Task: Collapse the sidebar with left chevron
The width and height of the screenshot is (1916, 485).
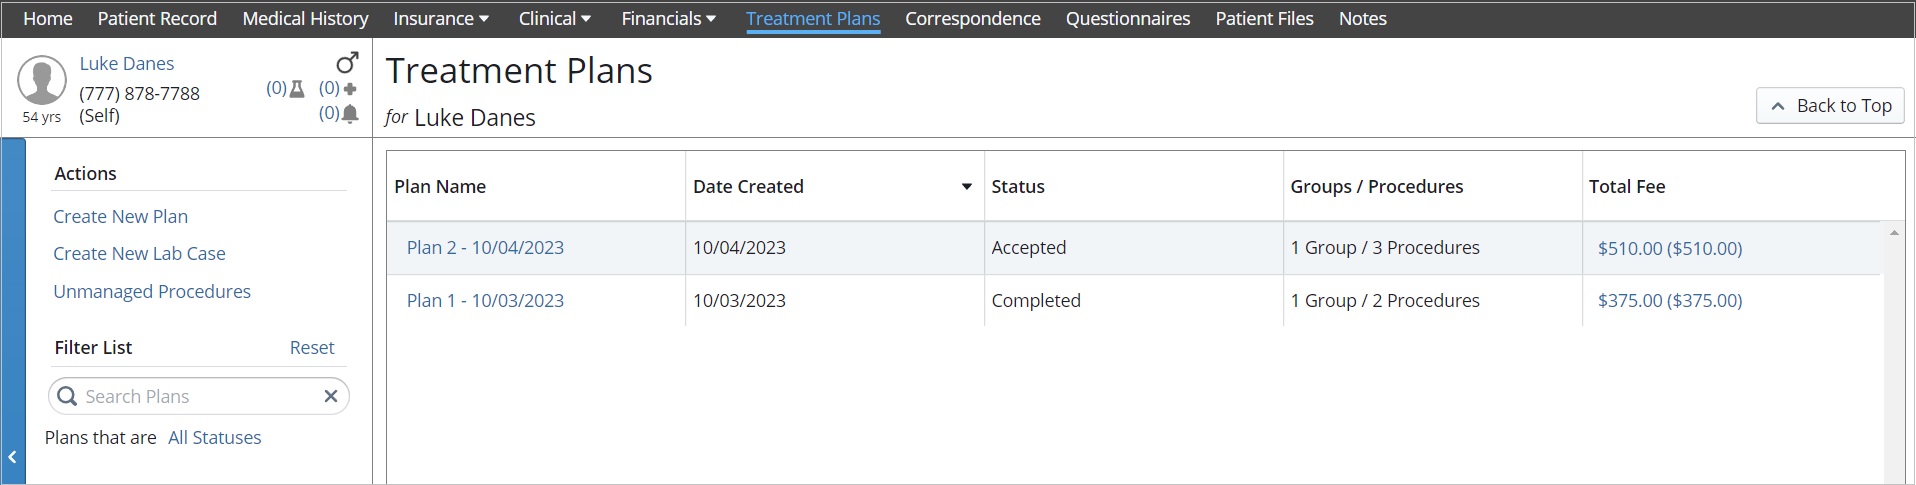Action: tap(12, 457)
